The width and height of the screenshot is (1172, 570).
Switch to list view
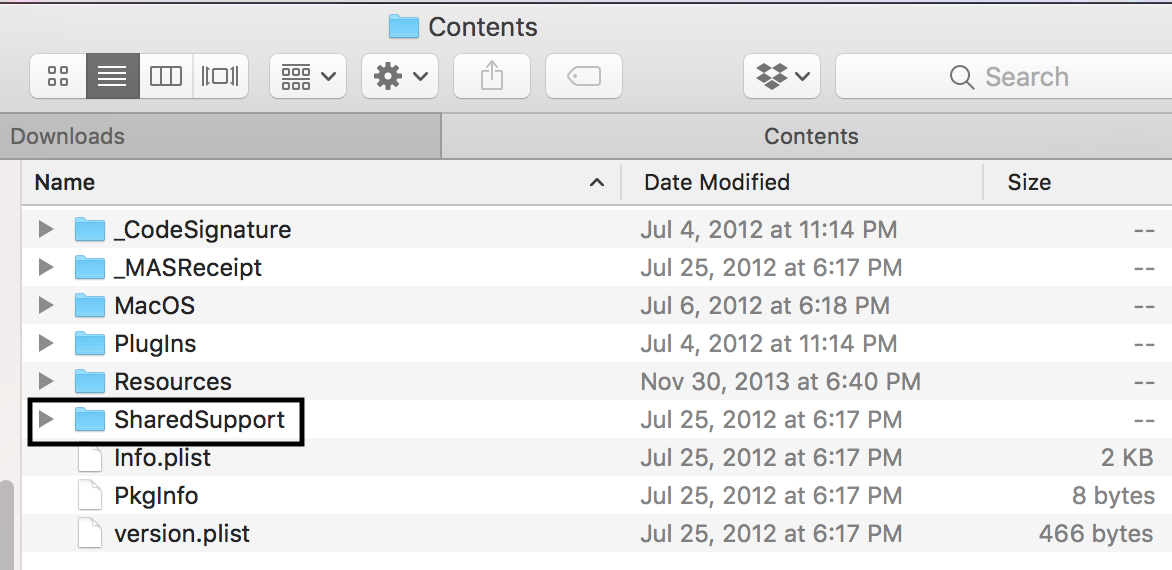click(x=112, y=76)
